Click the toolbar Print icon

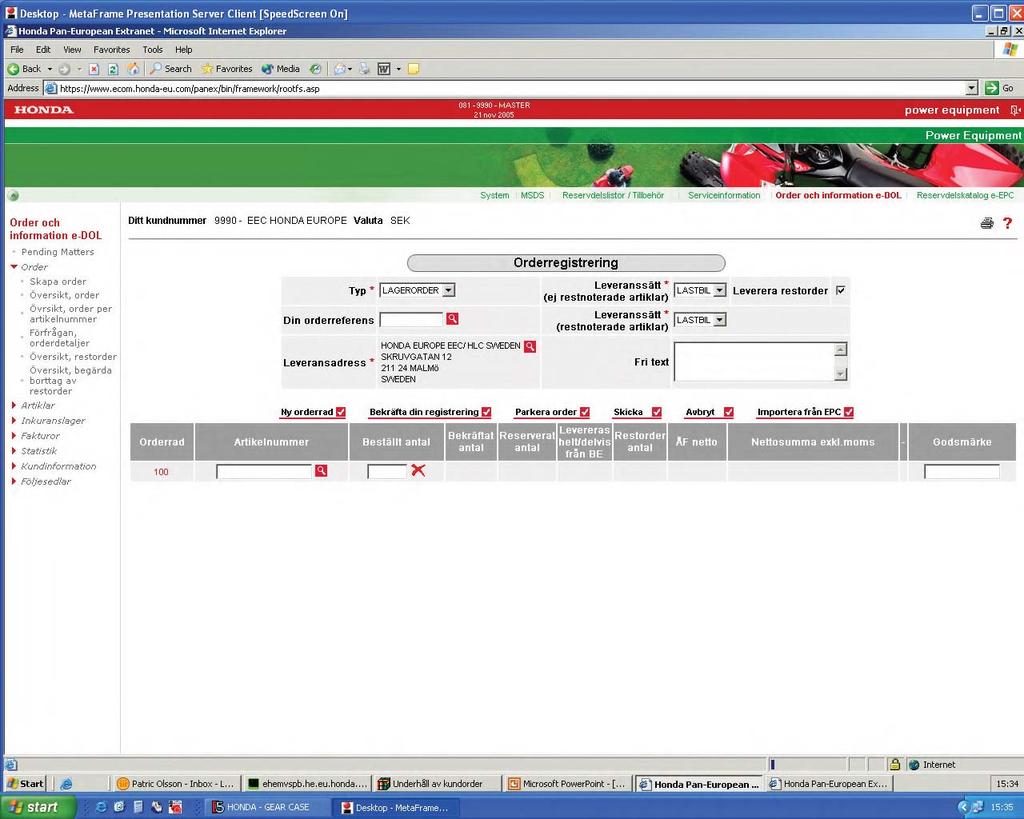(x=364, y=69)
